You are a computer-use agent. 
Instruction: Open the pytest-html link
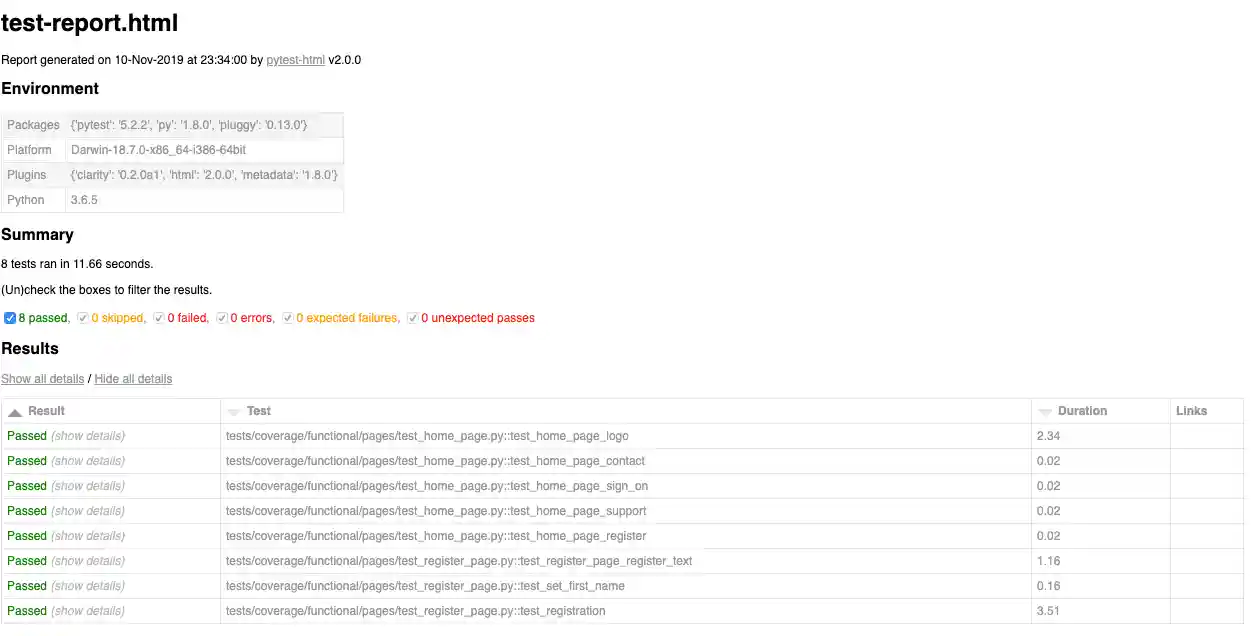[x=295, y=59]
